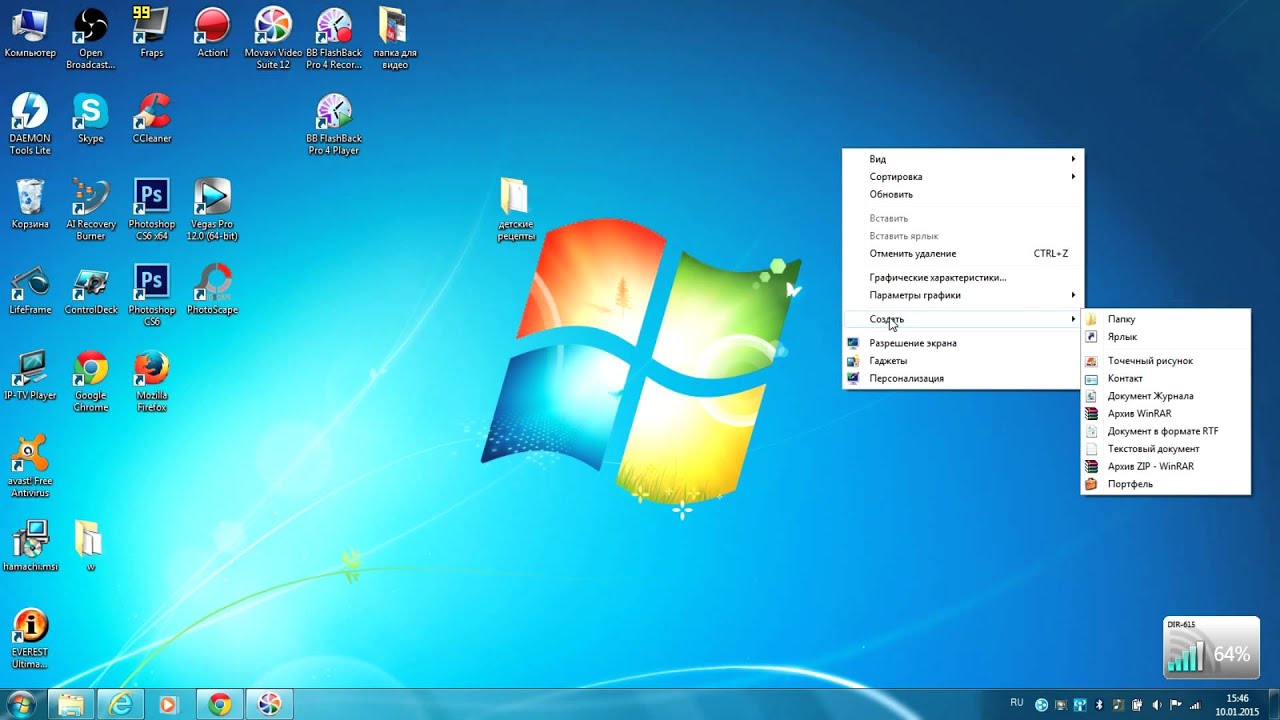Create a new Архив WinRAR
The image size is (1280, 720).
tap(1166, 414)
